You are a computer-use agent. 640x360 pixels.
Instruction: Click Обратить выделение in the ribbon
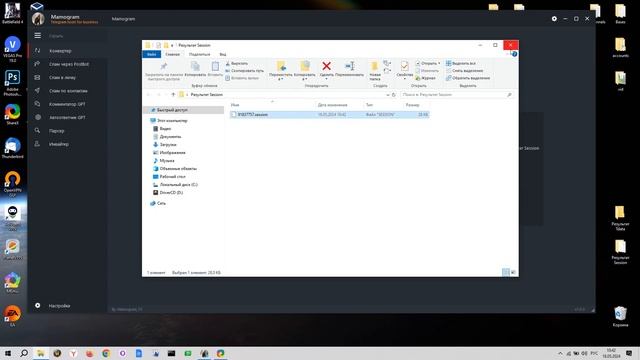click(468, 78)
